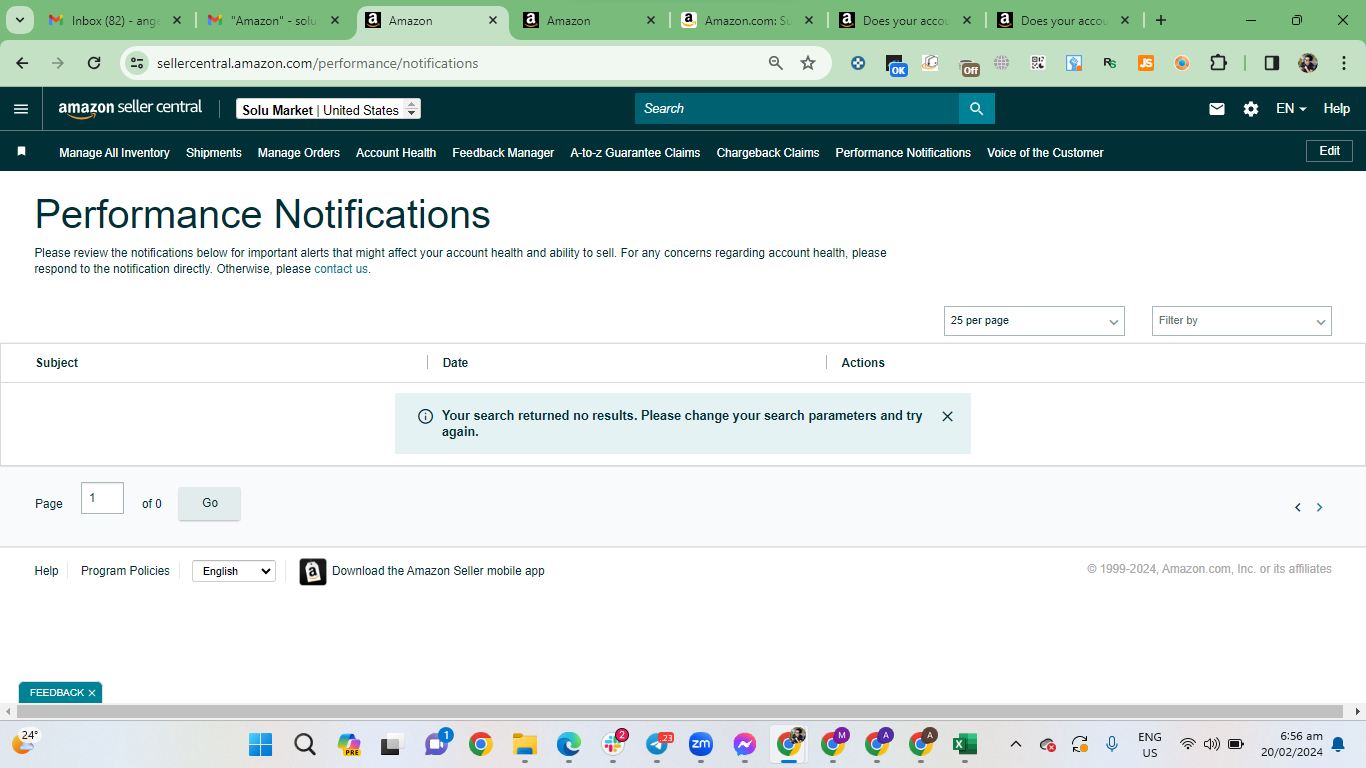The image size is (1366, 768).
Task: Open Manage All Inventory menu
Action: click(x=114, y=153)
